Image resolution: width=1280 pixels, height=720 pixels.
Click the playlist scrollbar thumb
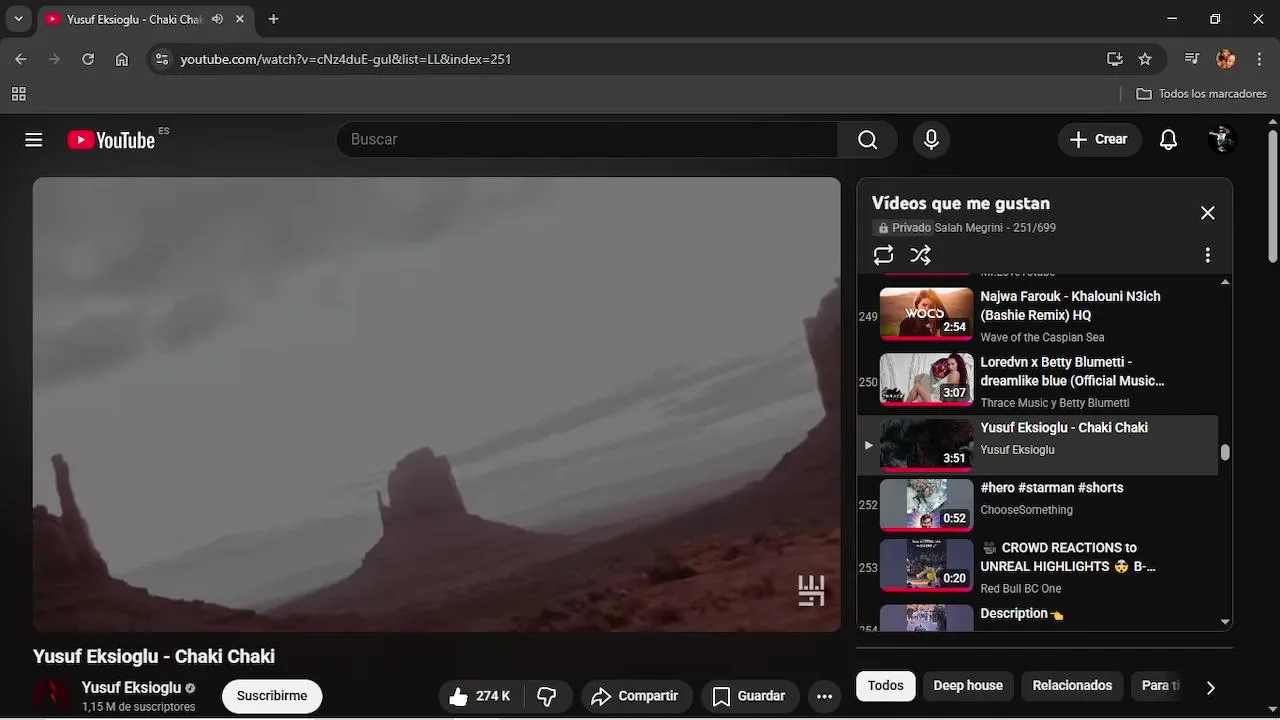pyautogui.click(x=1225, y=452)
